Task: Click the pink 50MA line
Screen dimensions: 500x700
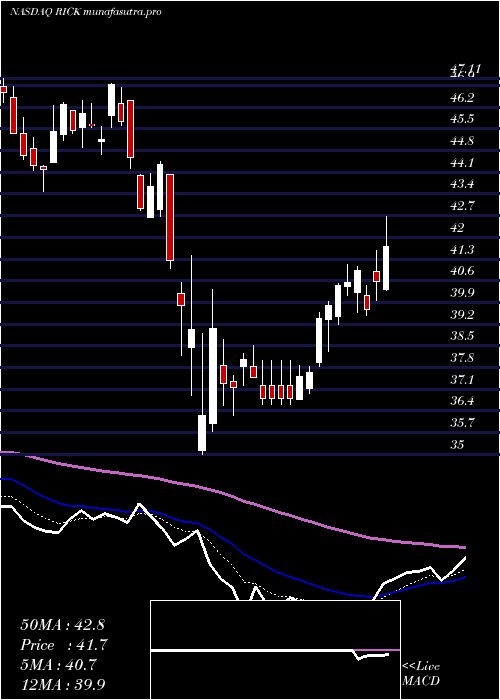Action: 232,496
